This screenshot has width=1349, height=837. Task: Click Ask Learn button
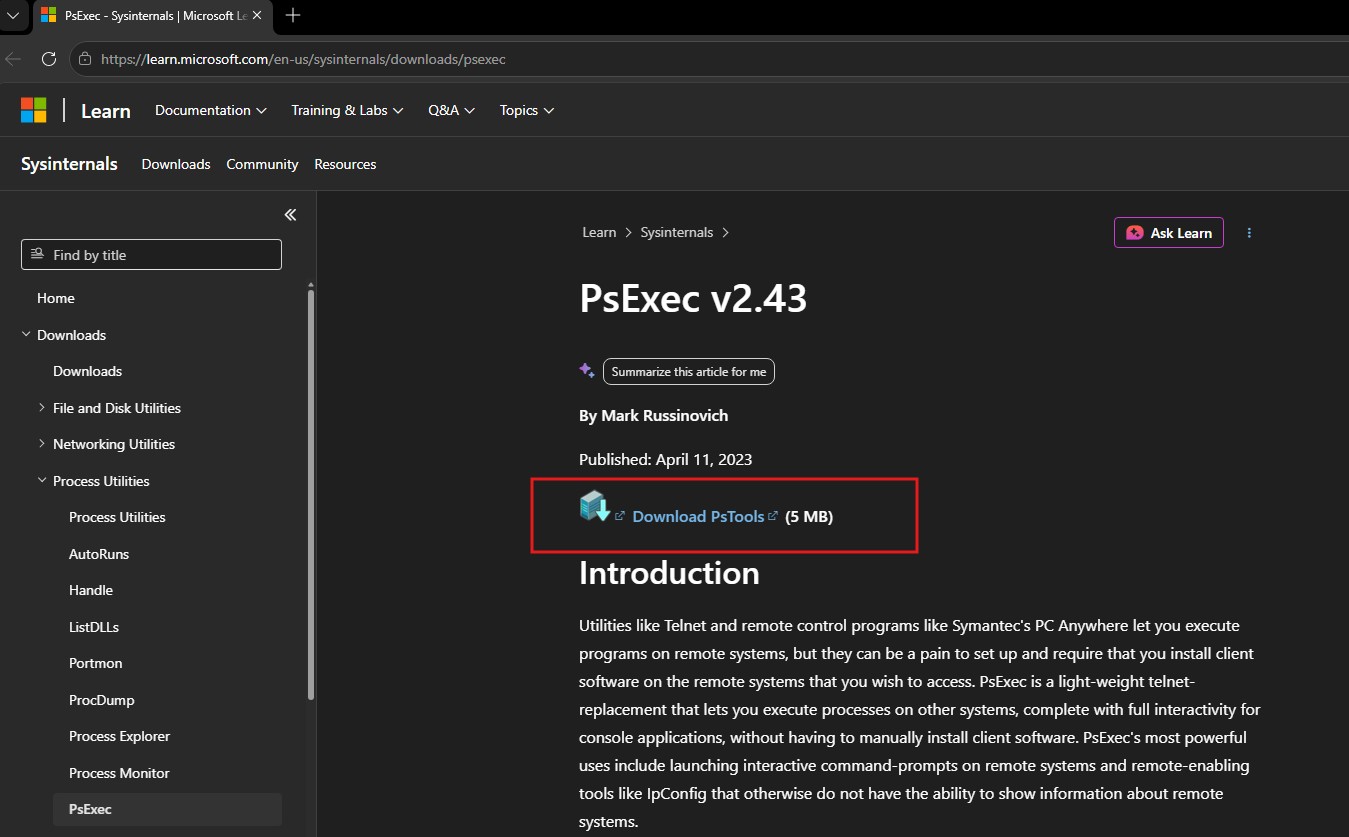click(x=1169, y=233)
